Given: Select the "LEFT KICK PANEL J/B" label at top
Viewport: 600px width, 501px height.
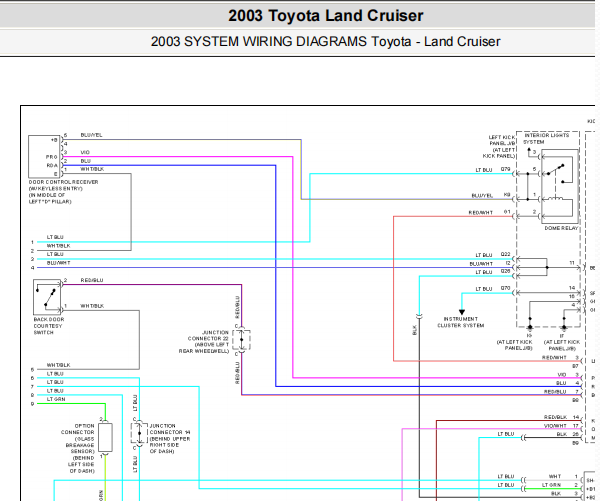Looking at the screenshot, I should click(499, 147).
